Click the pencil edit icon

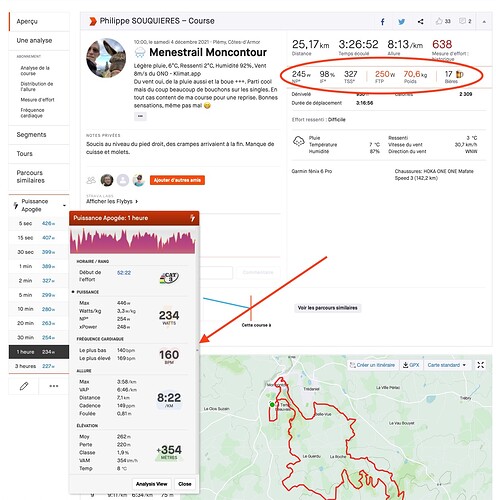coord(24,386)
